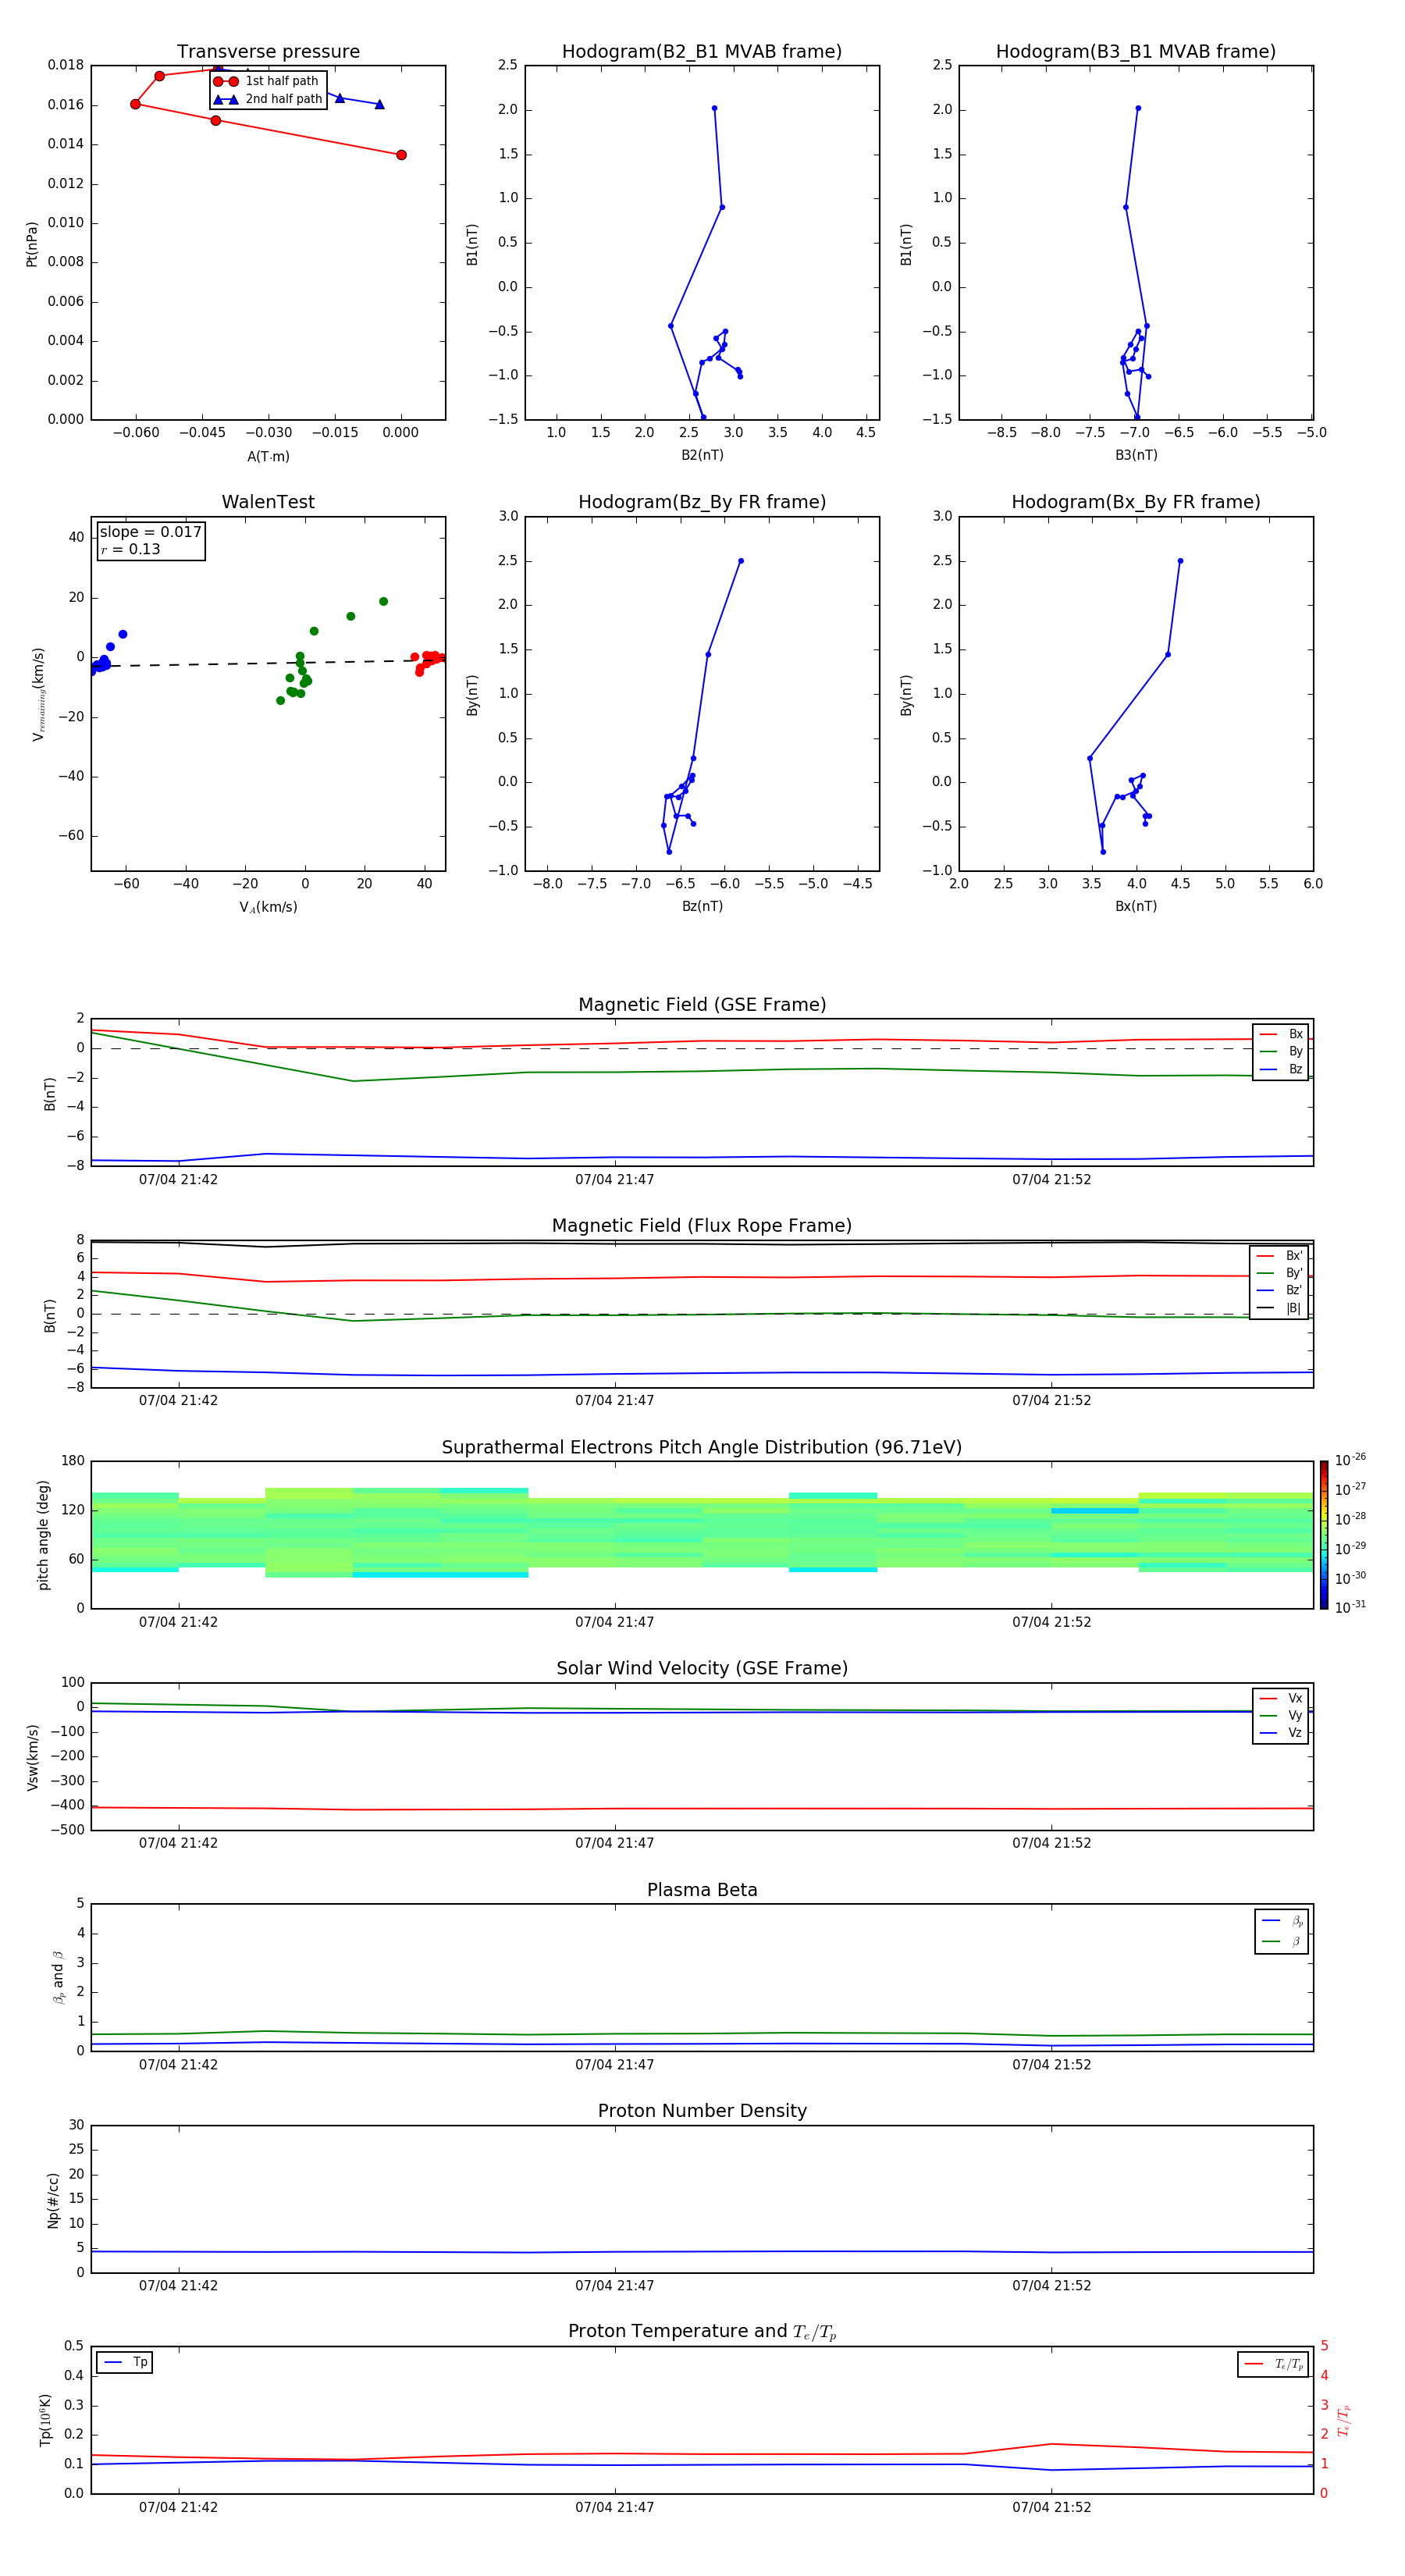The height and width of the screenshot is (2576, 1405).
Task: Click '07/04 21:42' tick under temperature plot
Action: pyautogui.click(x=178, y=2507)
